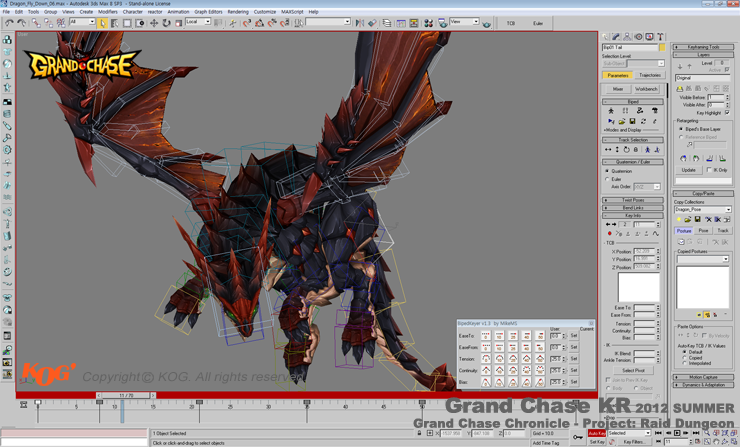The width and height of the screenshot is (740, 447).
Task: Select Interpolated Auto-Key TCB radio button
Action: [684, 363]
